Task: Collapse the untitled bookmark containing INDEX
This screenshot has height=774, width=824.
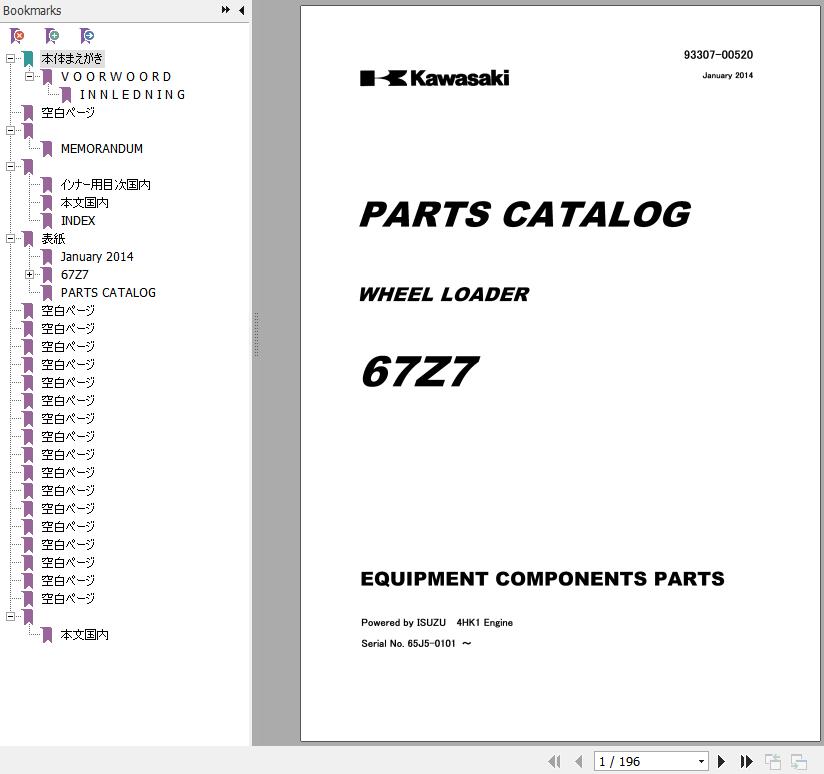Action: pyautogui.click(x=11, y=167)
